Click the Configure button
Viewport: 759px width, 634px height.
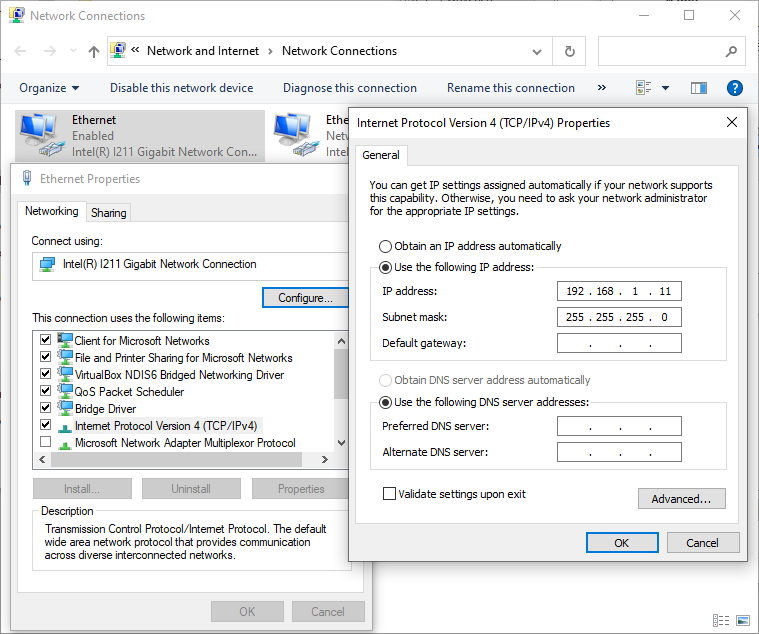pos(305,298)
